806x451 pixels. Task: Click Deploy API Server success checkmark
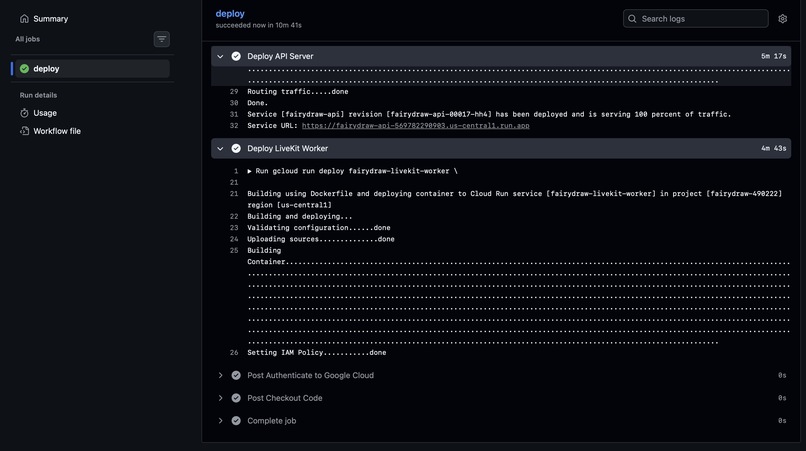click(236, 56)
